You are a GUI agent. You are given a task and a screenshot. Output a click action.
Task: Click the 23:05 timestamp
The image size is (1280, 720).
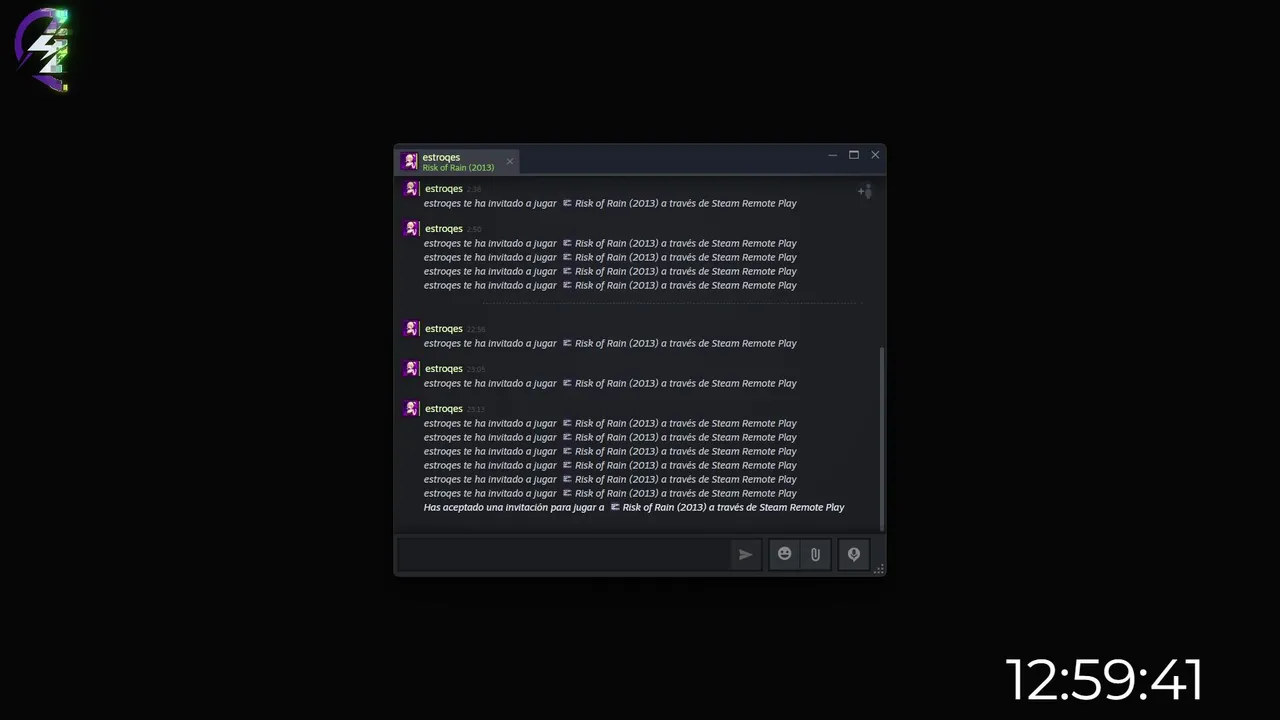tap(476, 370)
